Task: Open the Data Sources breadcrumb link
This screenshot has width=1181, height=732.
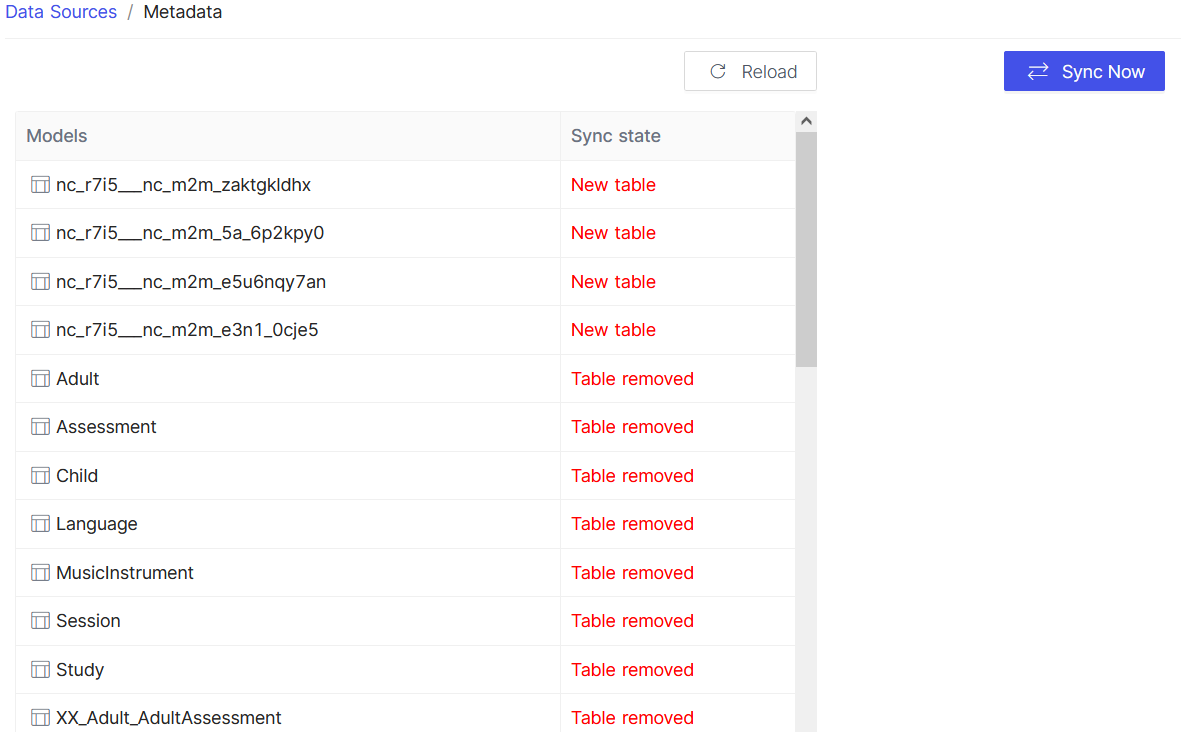Action: (61, 12)
